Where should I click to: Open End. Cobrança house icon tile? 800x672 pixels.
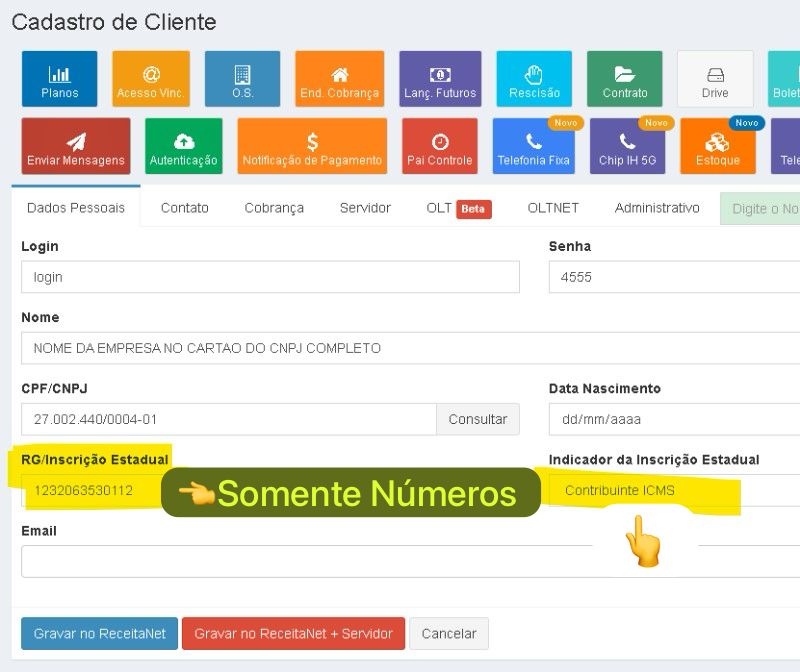339,79
